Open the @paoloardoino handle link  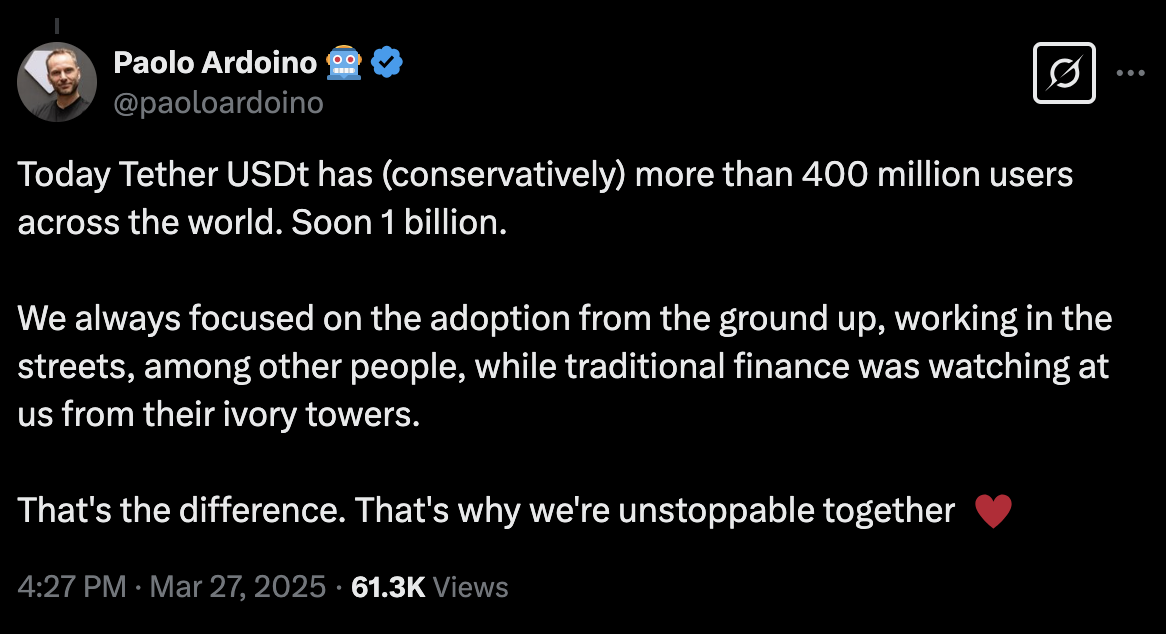(219, 103)
